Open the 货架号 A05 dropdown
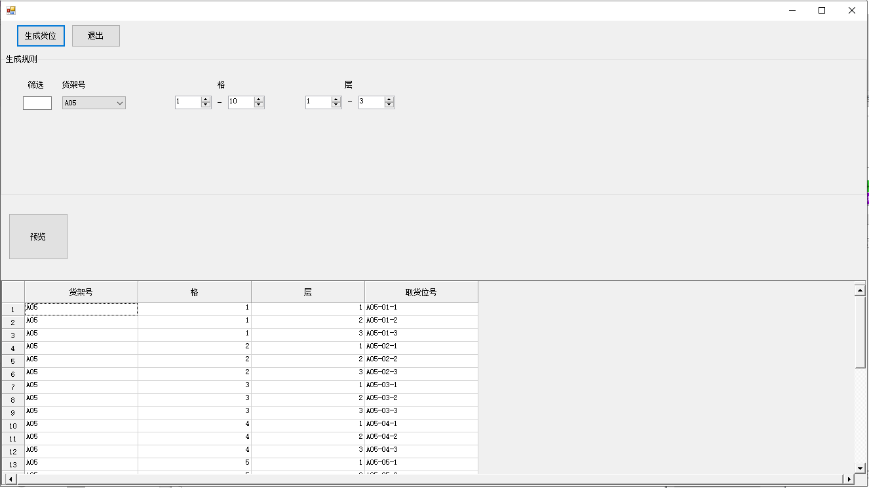 point(94,102)
